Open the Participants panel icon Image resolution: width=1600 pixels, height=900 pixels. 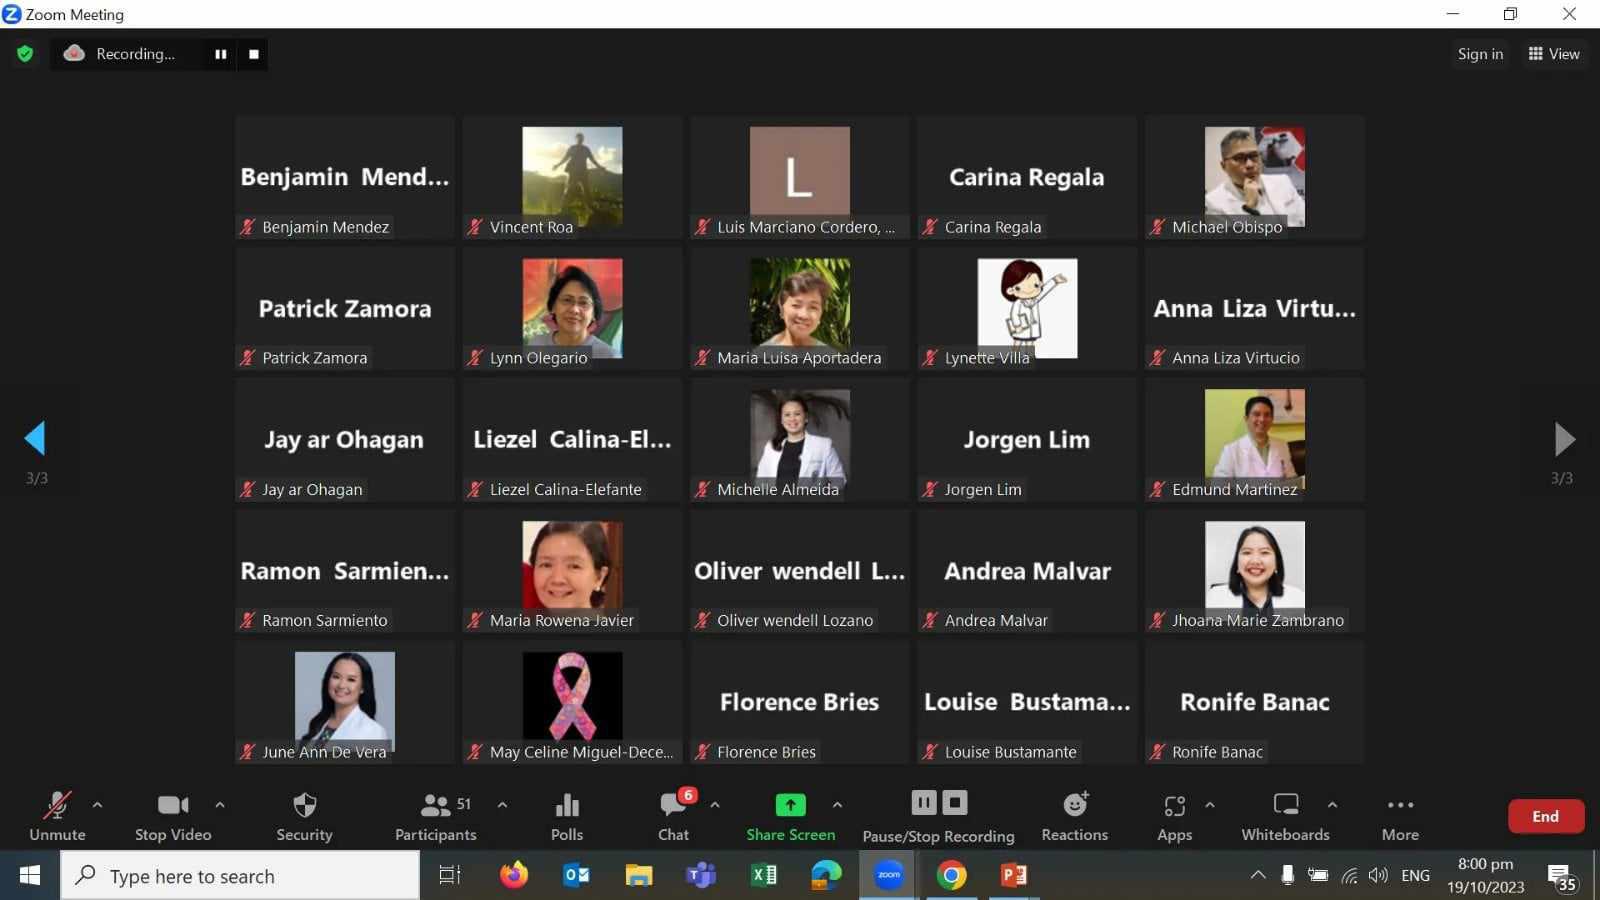[x=436, y=806]
